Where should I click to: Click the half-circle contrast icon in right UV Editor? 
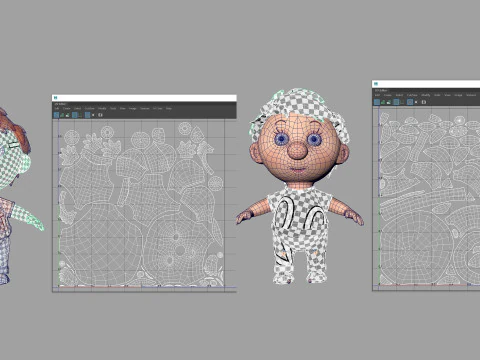coord(424,102)
